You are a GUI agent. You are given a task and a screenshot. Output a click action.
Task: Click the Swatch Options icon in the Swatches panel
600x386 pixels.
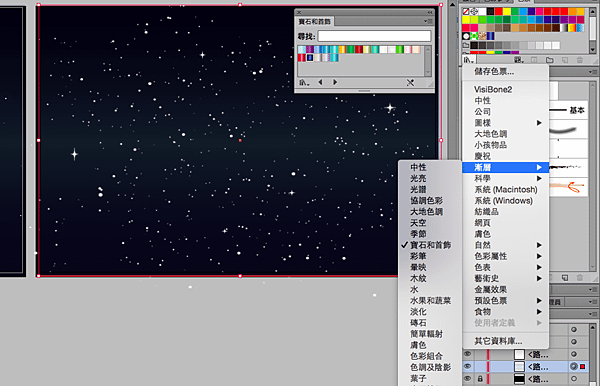(534, 60)
